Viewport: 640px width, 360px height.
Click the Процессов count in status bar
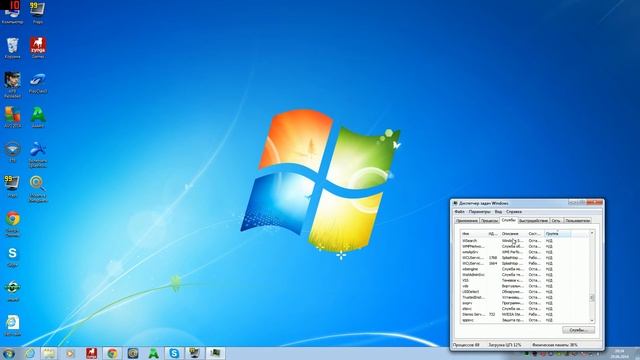pyautogui.click(x=467, y=345)
